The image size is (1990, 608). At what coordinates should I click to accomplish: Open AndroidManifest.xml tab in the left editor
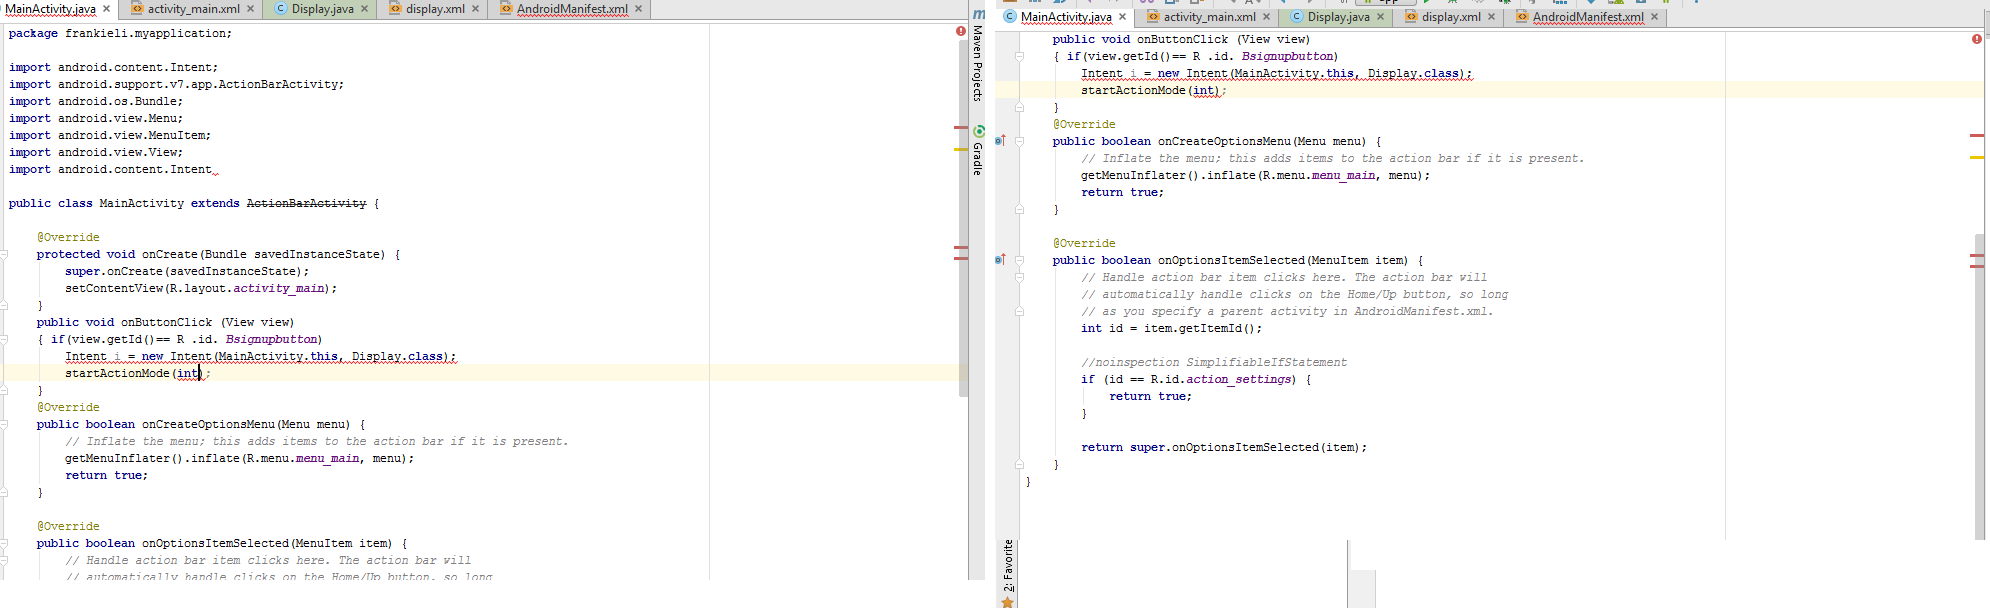point(571,9)
